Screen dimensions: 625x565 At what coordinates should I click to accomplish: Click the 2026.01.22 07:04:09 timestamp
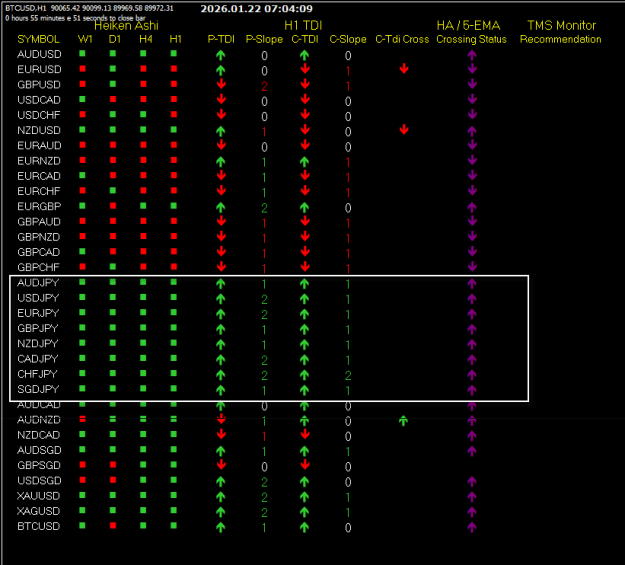coord(256,9)
